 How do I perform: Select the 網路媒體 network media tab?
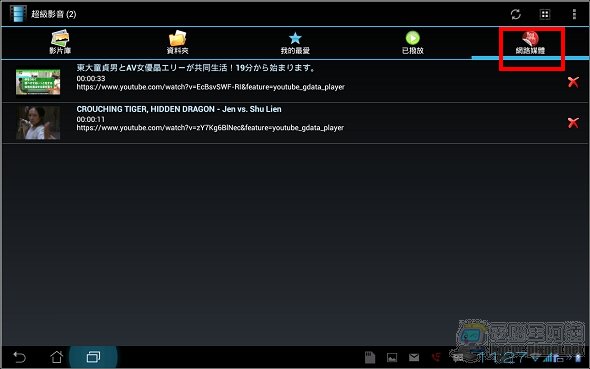pyautogui.click(x=531, y=43)
